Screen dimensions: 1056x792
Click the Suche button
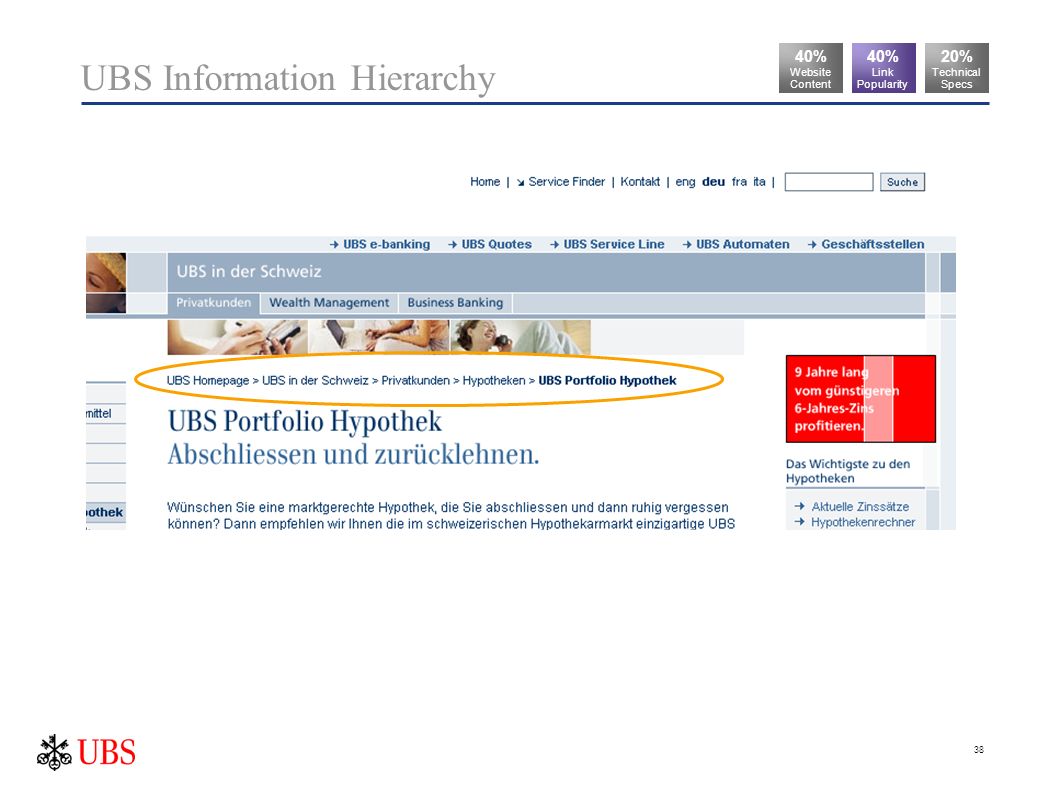pyautogui.click(x=902, y=182)
